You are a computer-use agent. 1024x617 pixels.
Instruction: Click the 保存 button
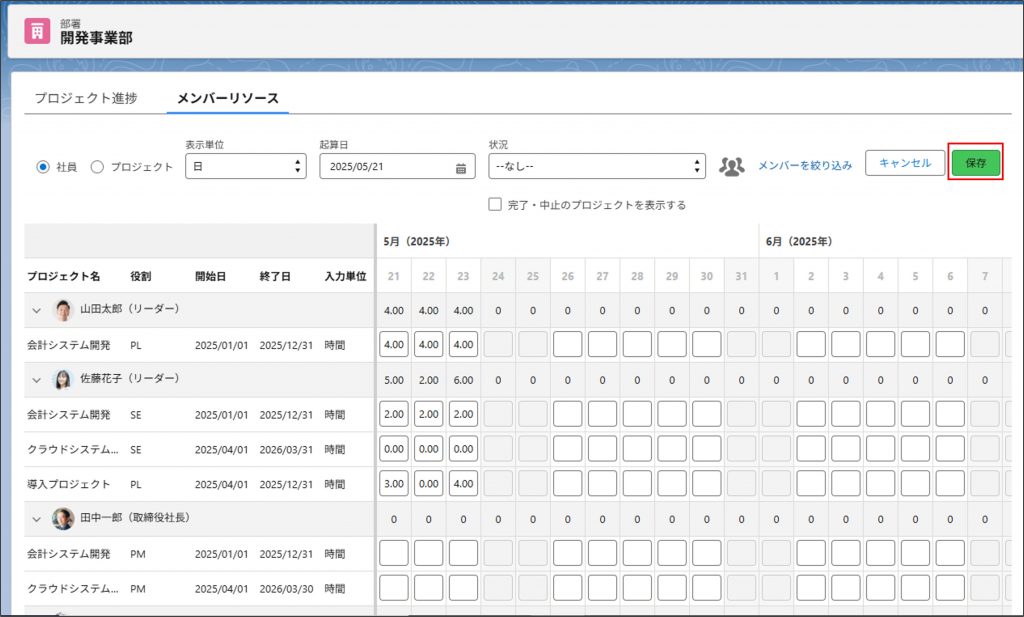pos(975,163)
